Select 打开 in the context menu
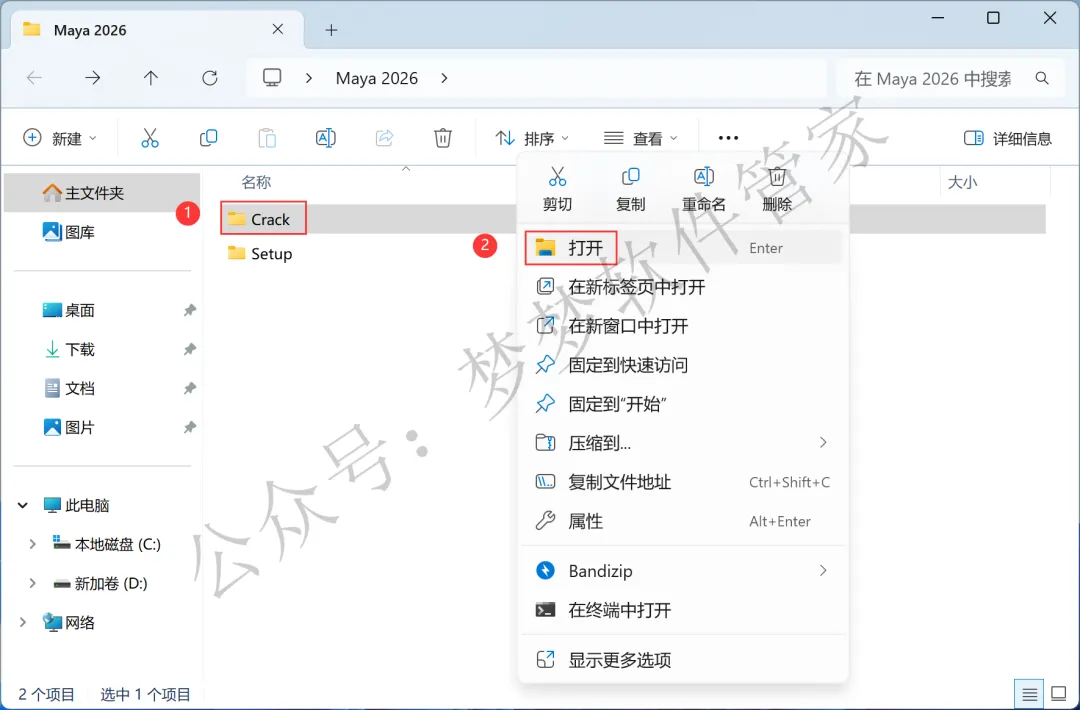This screenshot has height=710, width=1080. pyautogui.click(x=682, y=248)
